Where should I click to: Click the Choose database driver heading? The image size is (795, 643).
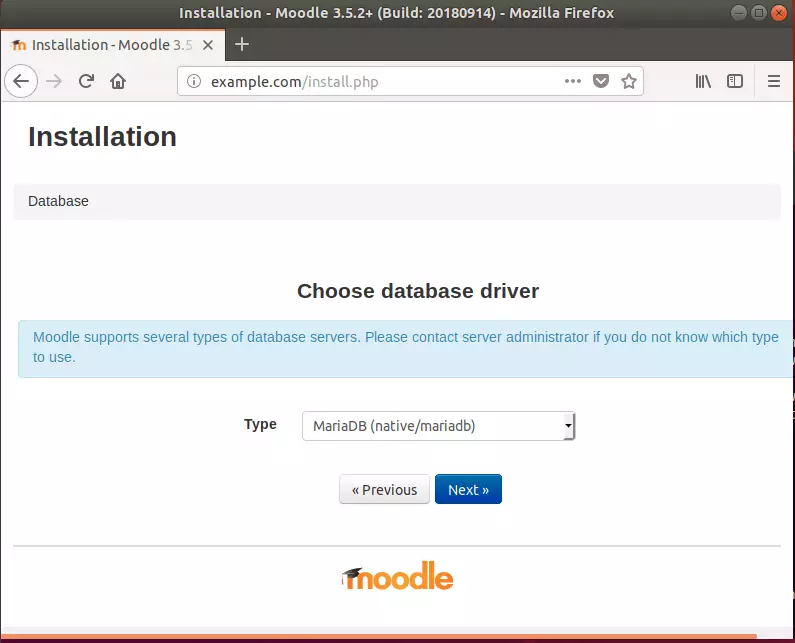pyautogui.click(x=418, y=291)
